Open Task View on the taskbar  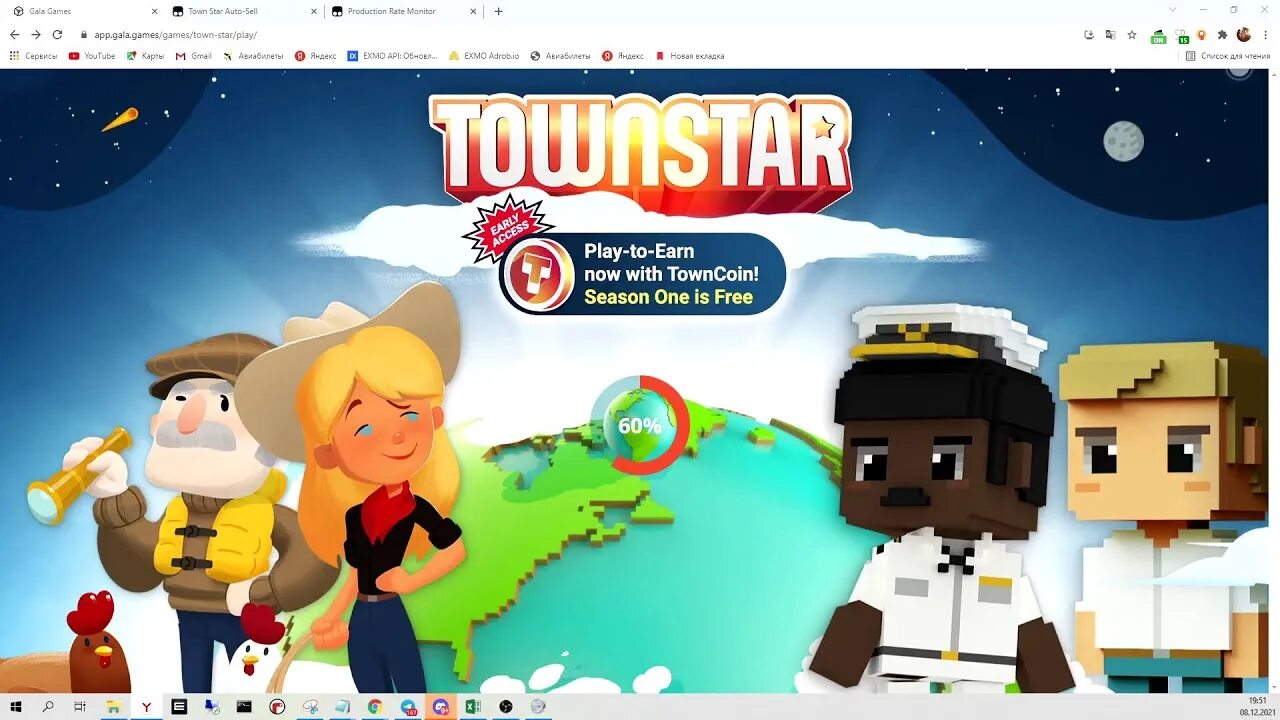(x=80, y=706)
